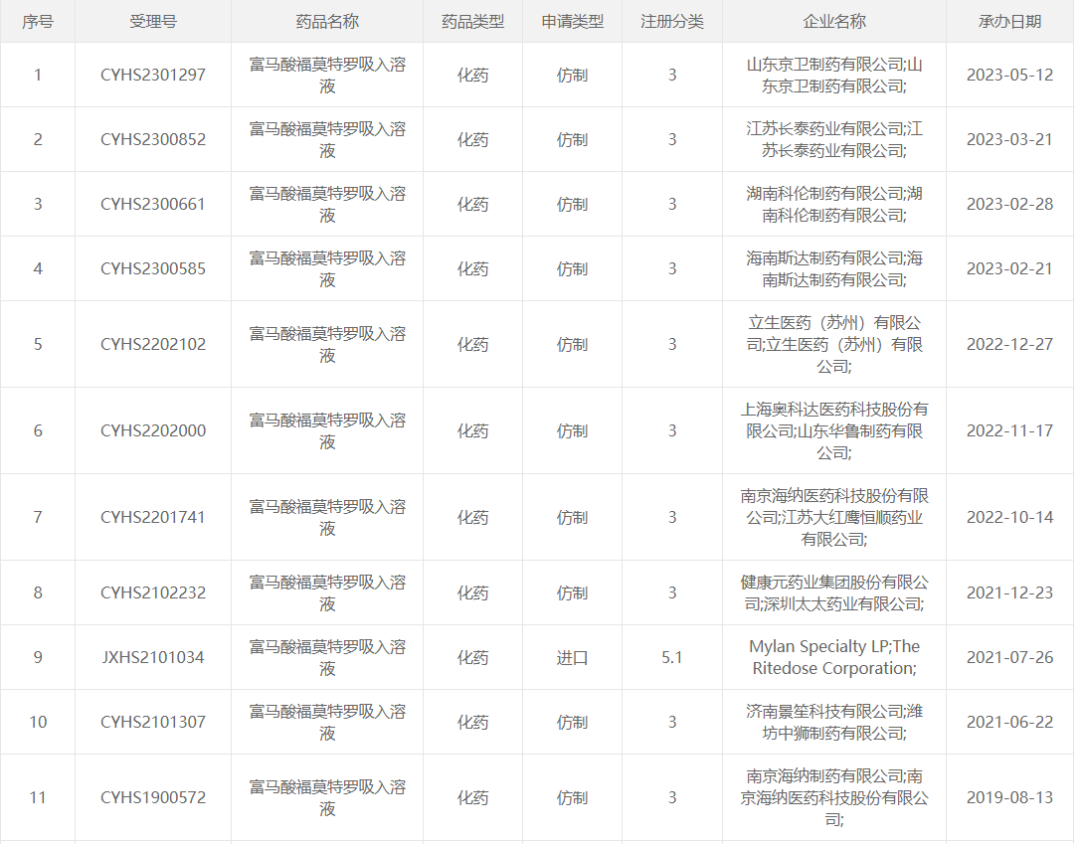Click the 药品类型 column header
The width and height of the screenshot is (1080, 844).
(x=472, y=22)
